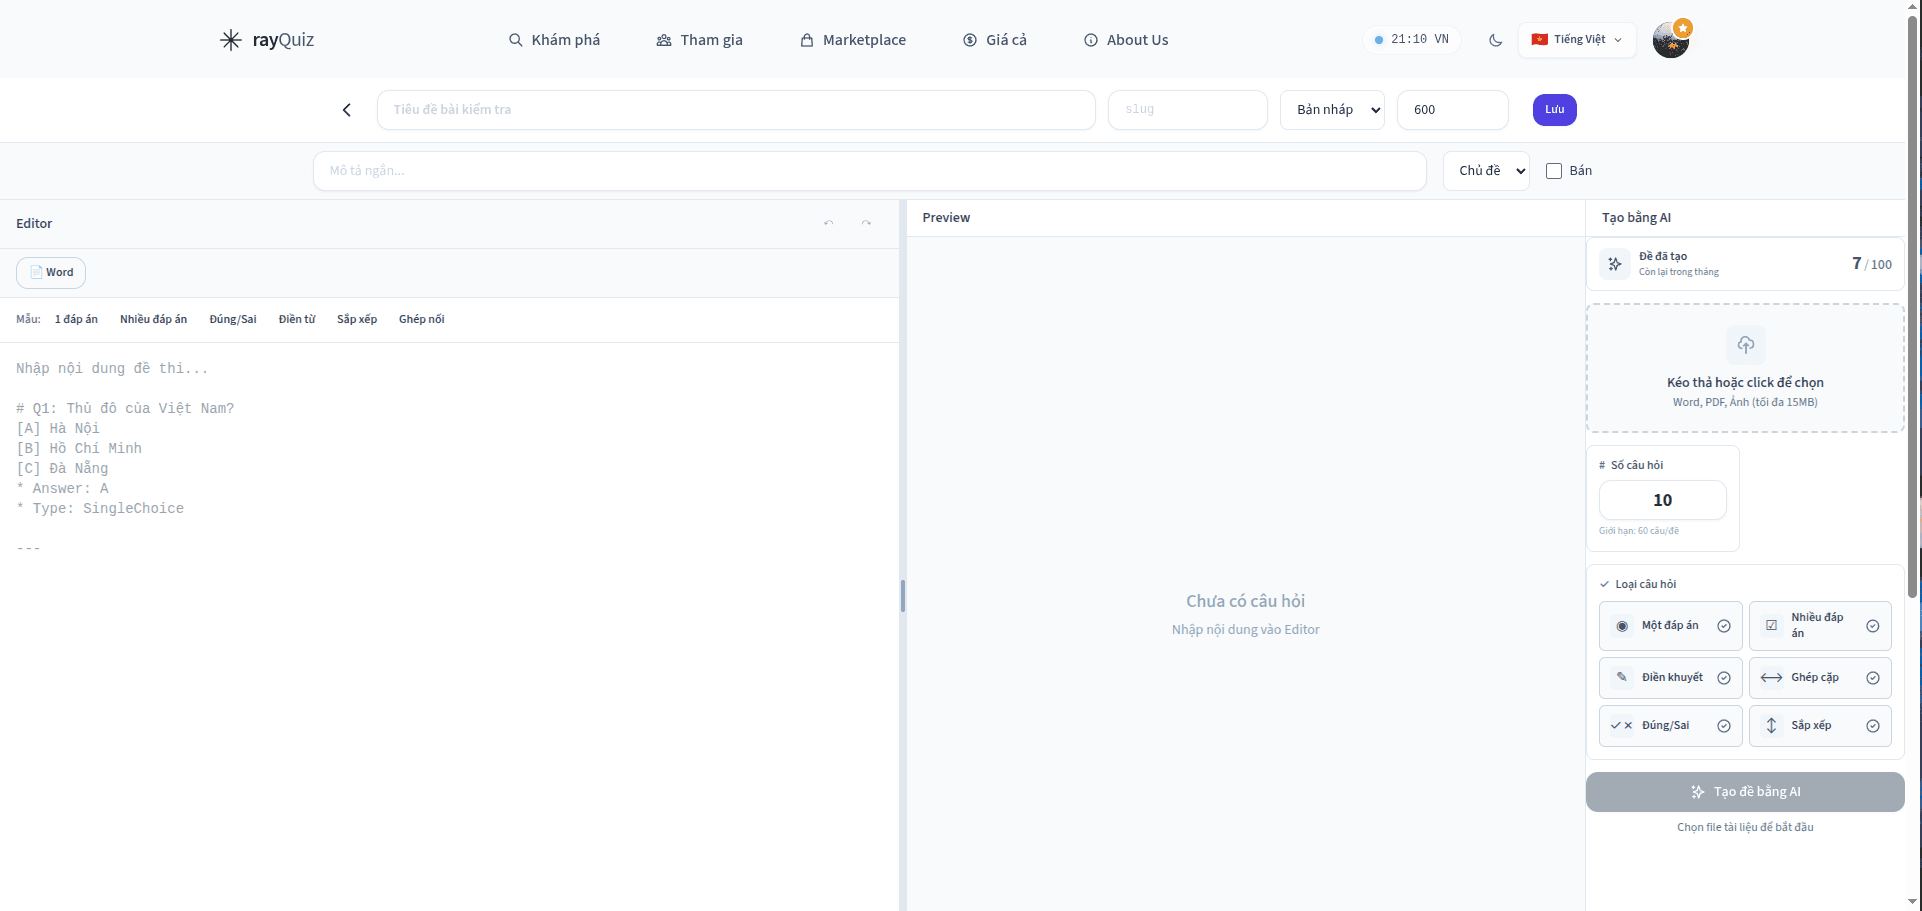Insert the Ghép nối template
This screenshot has height=911, width=1922.
(x=421, y=319)
